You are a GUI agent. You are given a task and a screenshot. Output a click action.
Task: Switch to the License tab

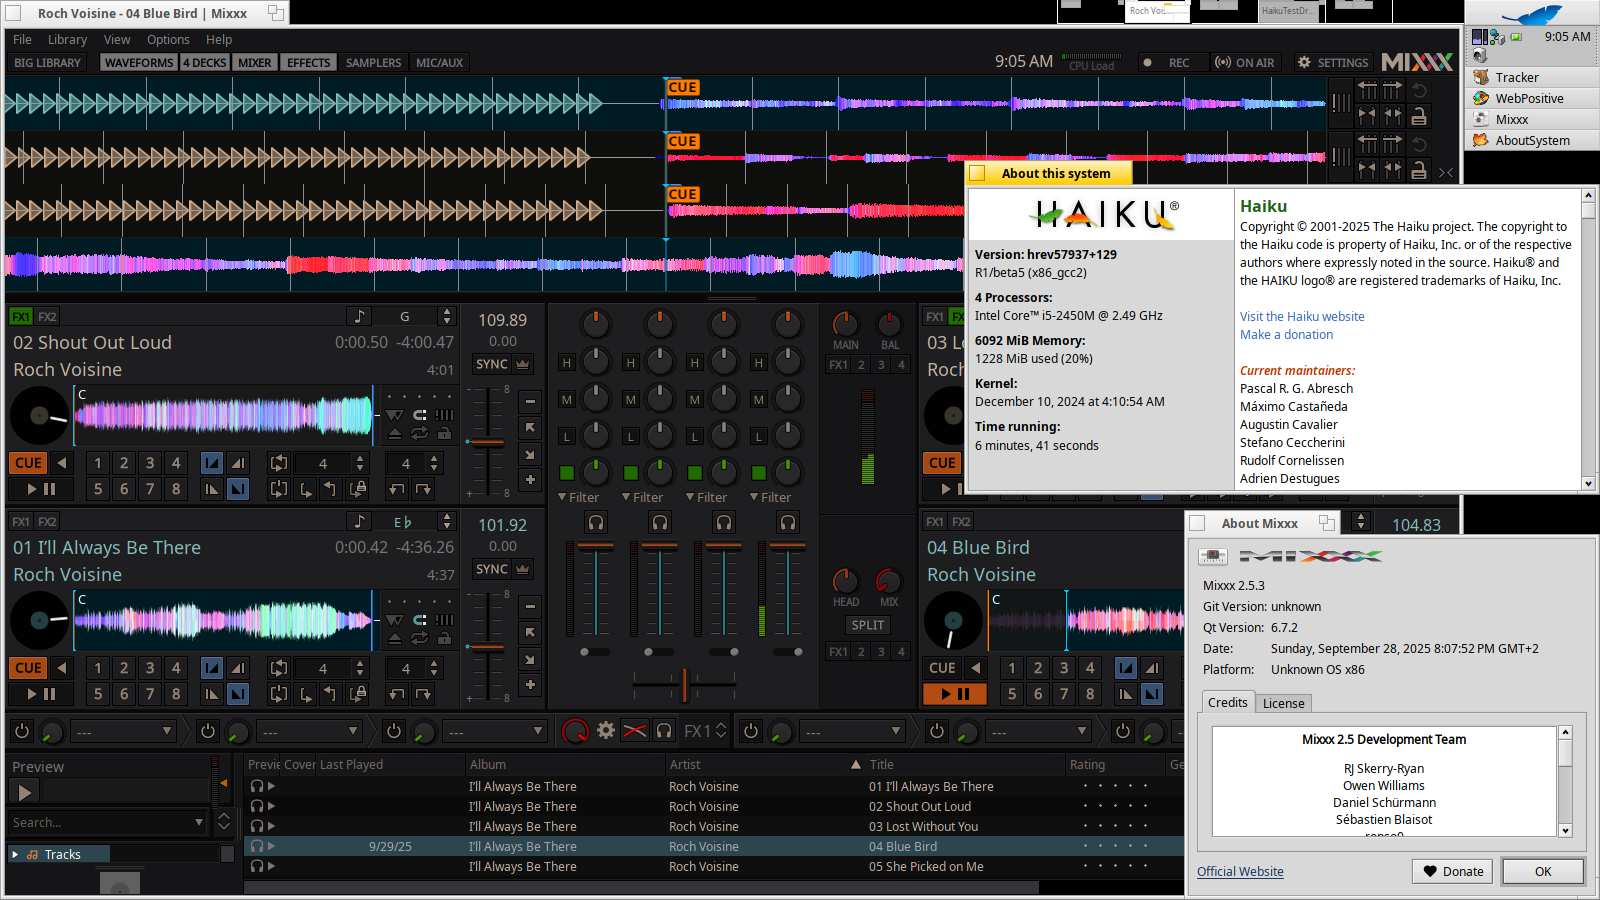(x=1283, y=703)
